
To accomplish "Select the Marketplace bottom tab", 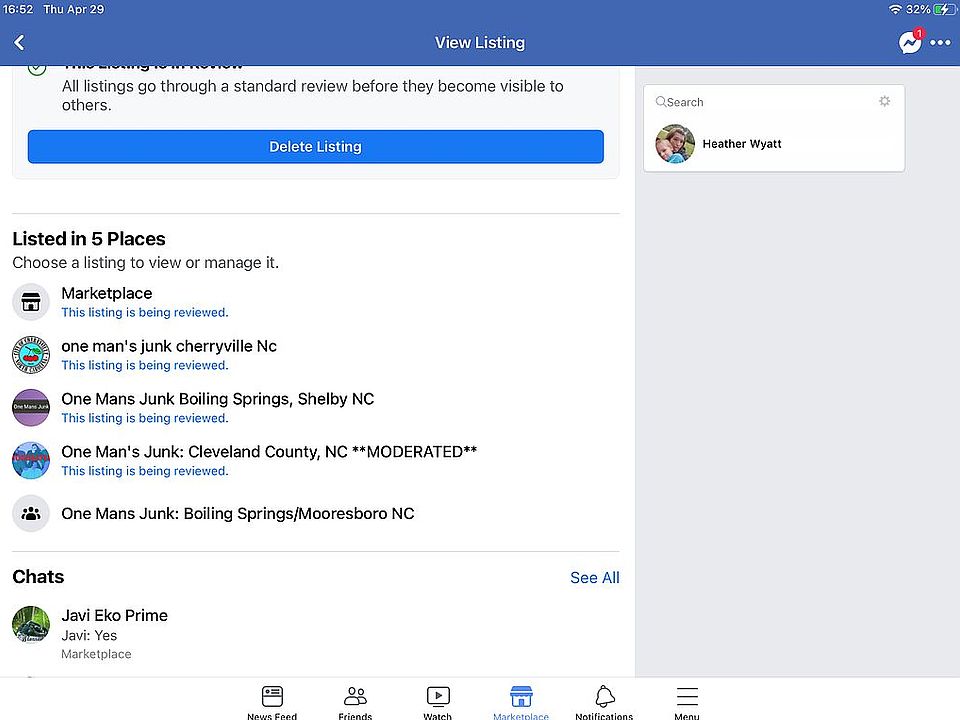I will (x=521, y=702).
